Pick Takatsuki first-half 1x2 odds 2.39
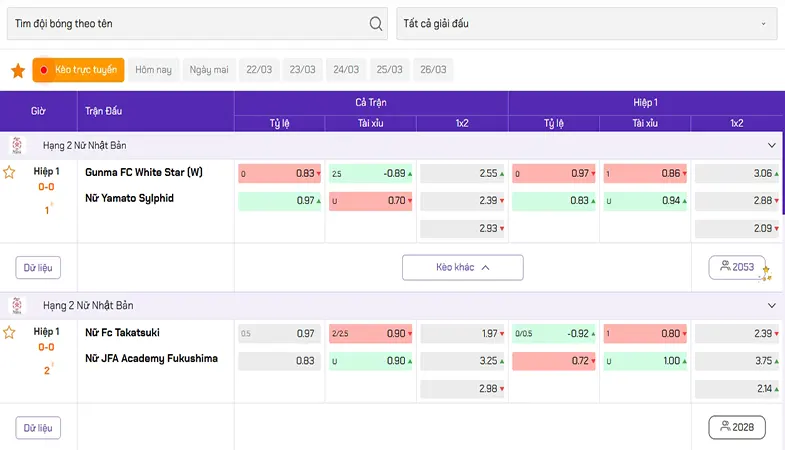The height and width of the screenshot is (450, 785). (x=737, y=334)
